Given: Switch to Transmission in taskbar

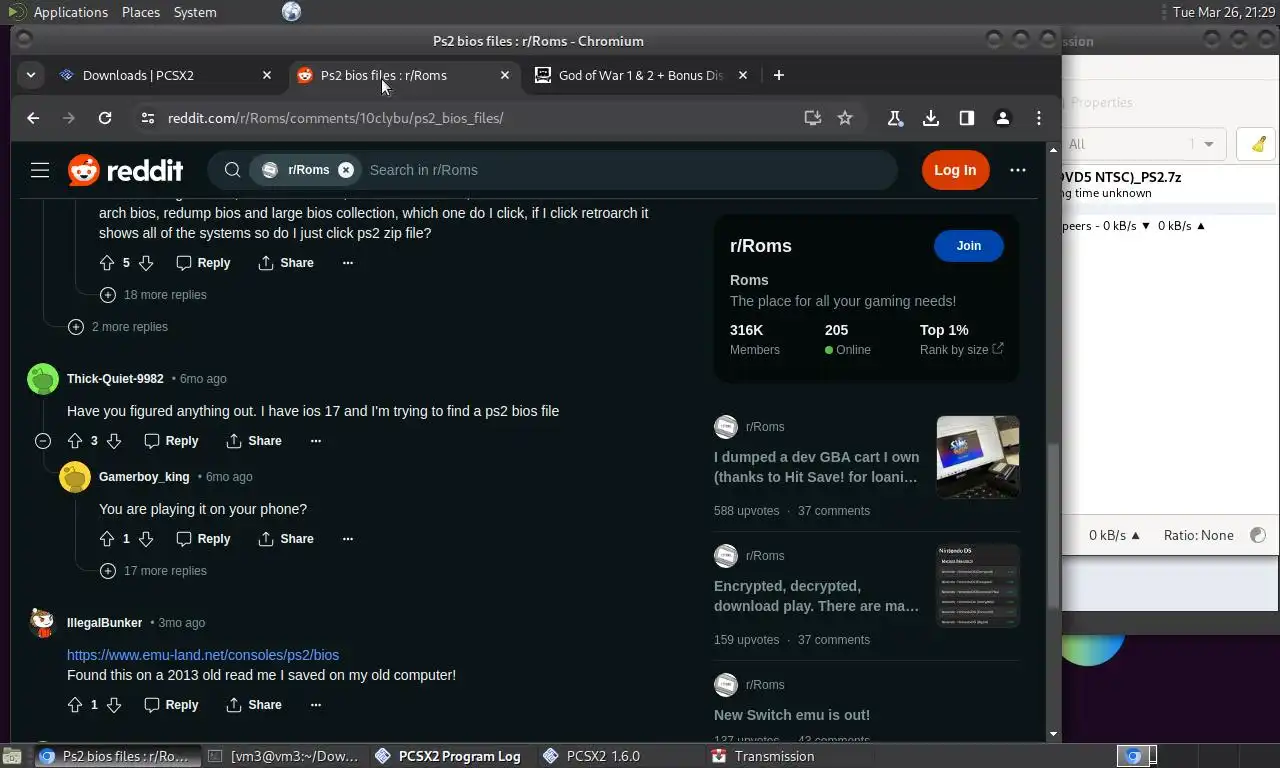Looking at the screenshot, I should pyautogui.click(x=764, y=756).
